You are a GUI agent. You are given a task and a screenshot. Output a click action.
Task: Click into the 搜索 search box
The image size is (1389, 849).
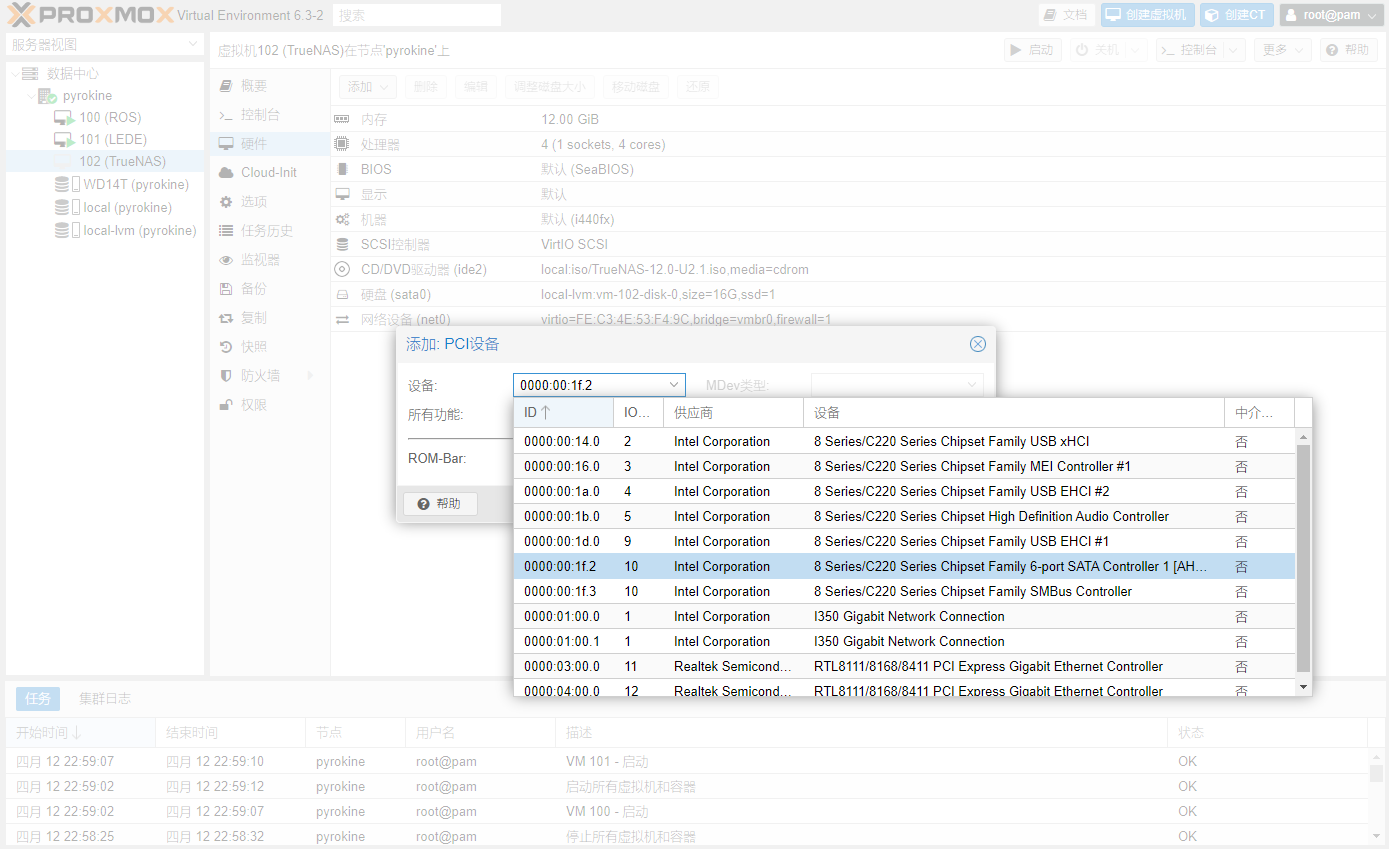tap(417, 15)
